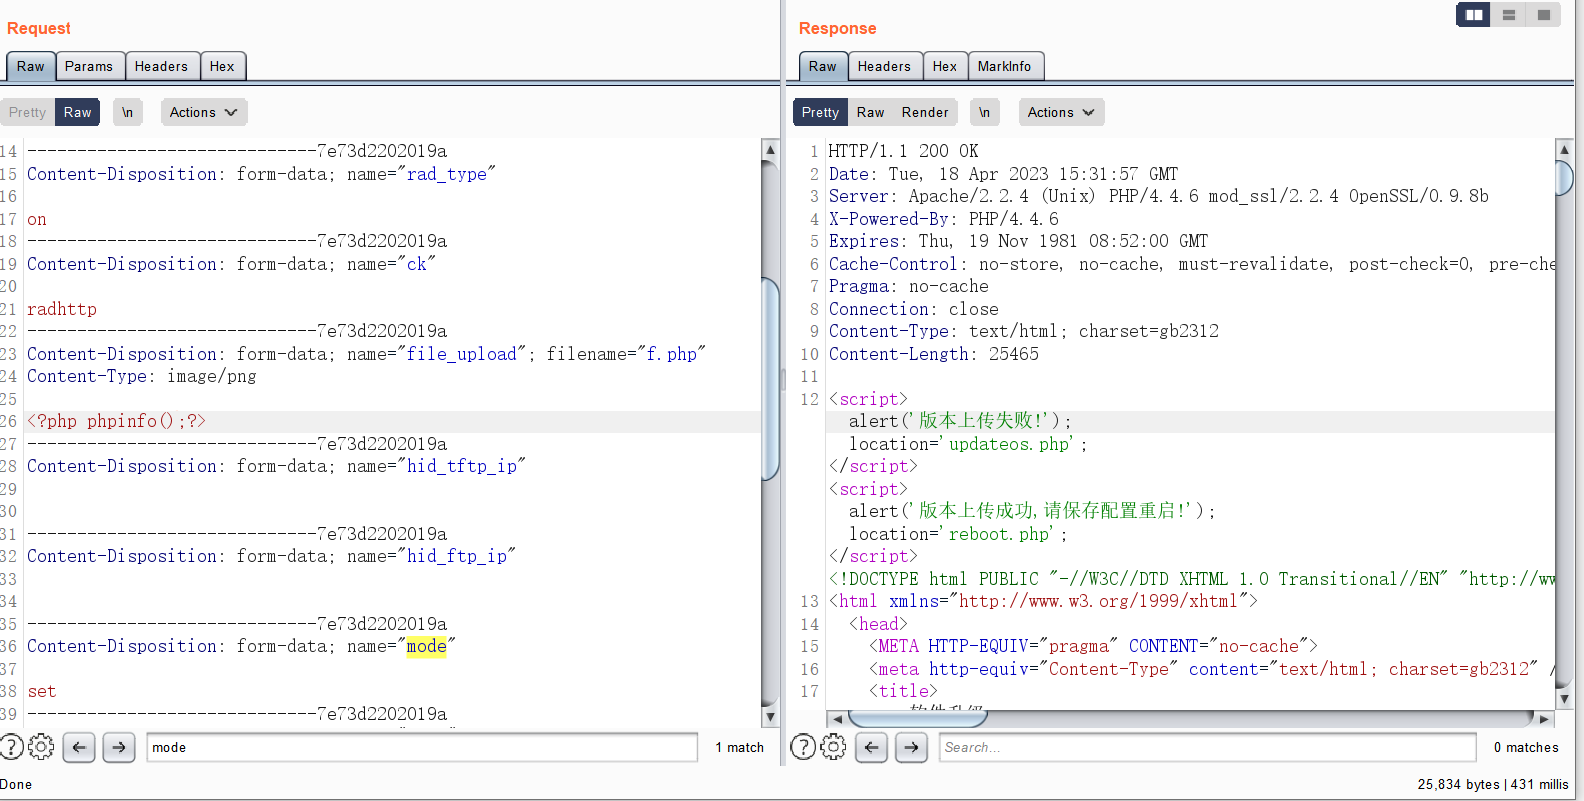Click the highlighted 'mode' match in request
Image resolution: width=1584 pixels, height=801 pixels.
tap(426, 646)
